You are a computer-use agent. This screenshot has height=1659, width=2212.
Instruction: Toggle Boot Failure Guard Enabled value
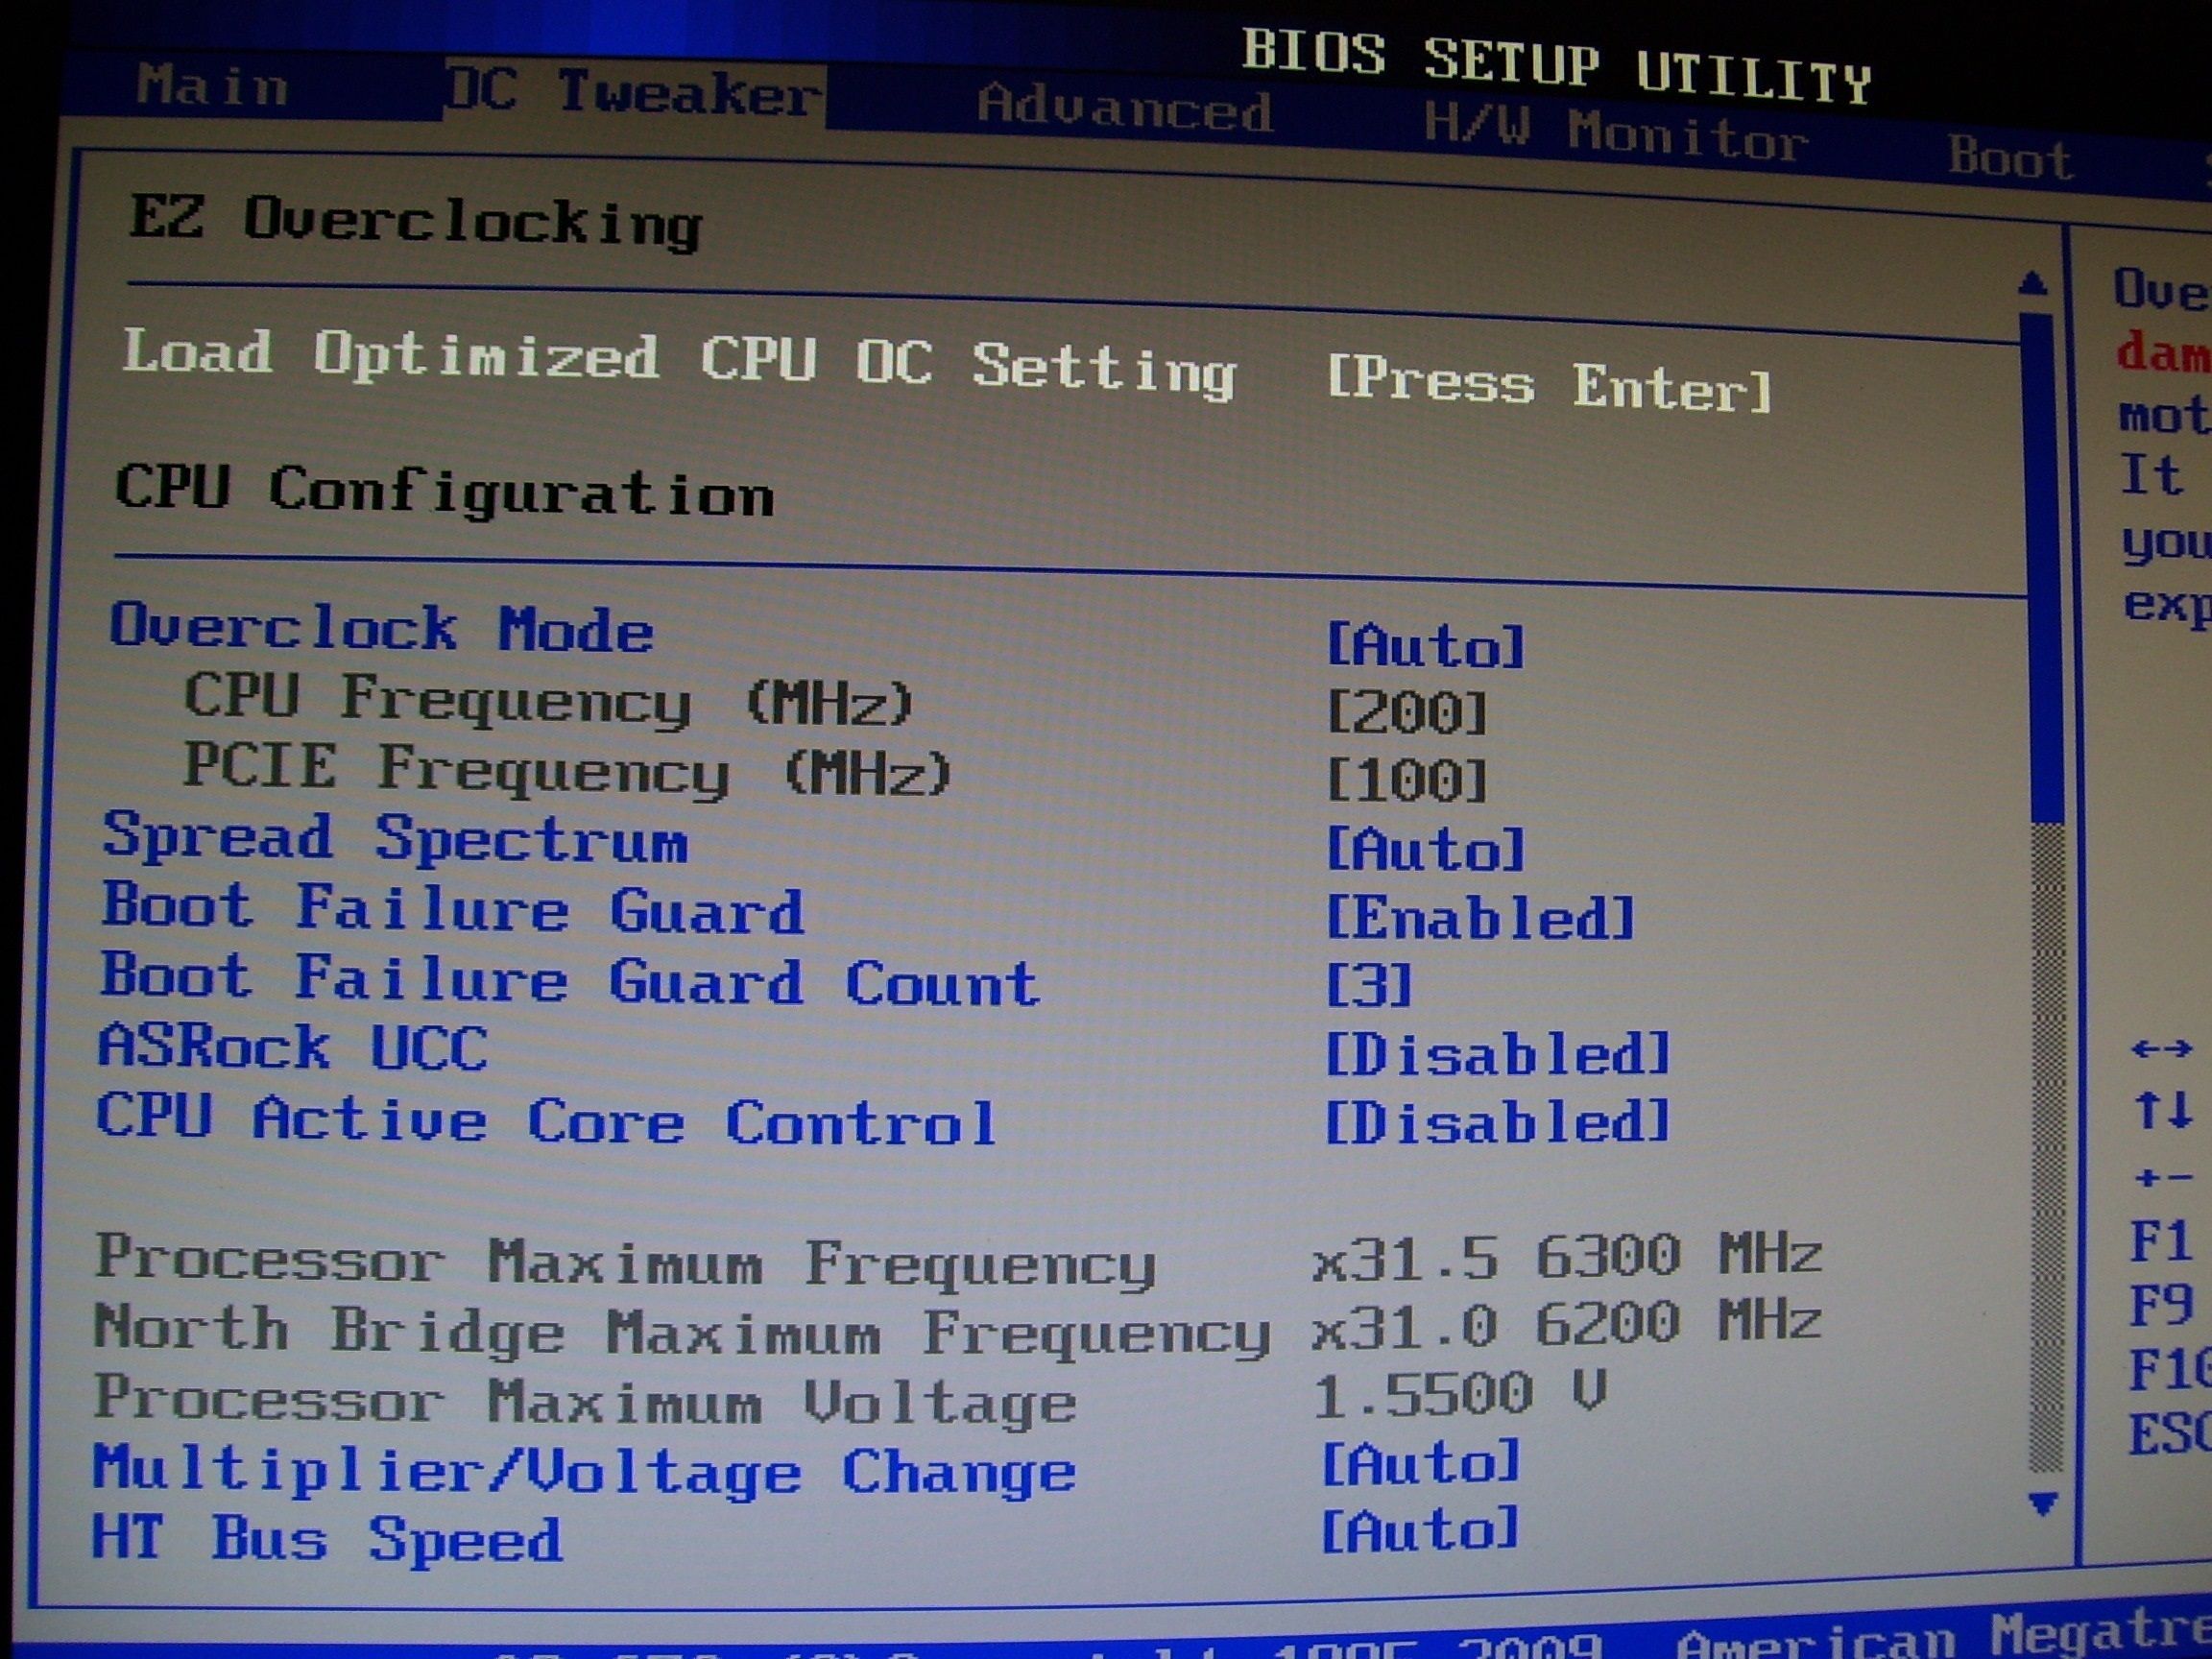tap(1480, 916)
